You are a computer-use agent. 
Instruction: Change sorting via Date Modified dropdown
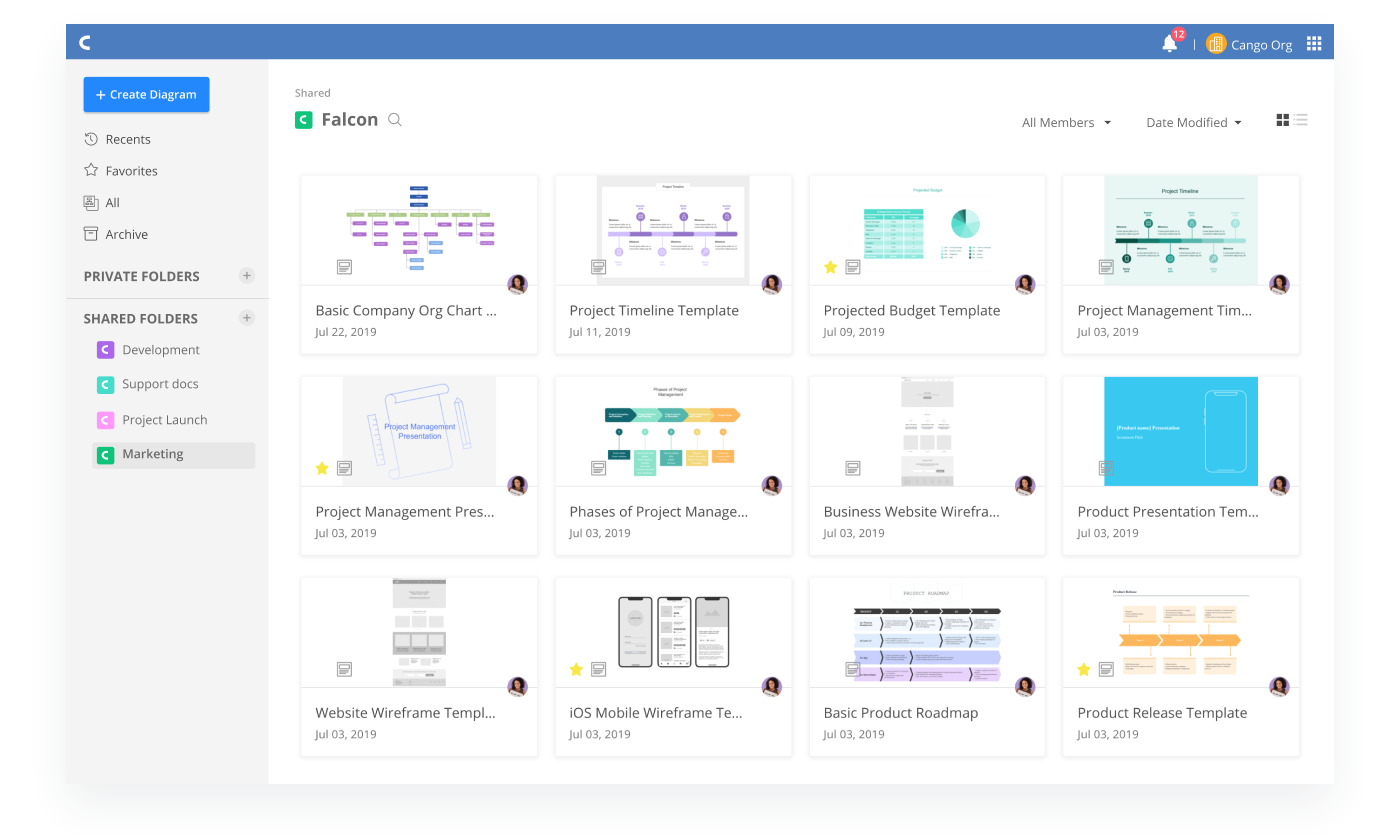tap(1193, 122)
